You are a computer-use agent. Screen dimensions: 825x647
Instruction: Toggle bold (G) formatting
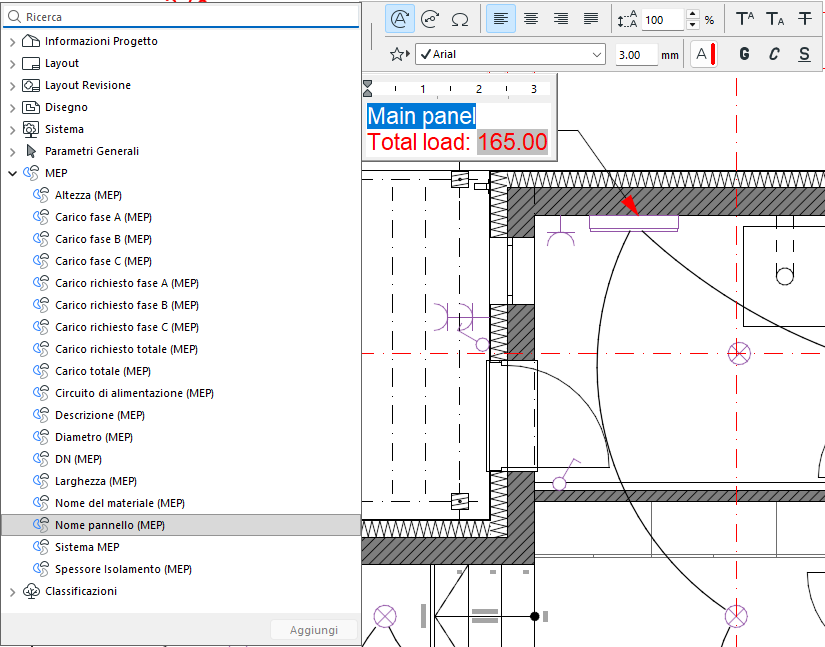click(x=744, y=54)
